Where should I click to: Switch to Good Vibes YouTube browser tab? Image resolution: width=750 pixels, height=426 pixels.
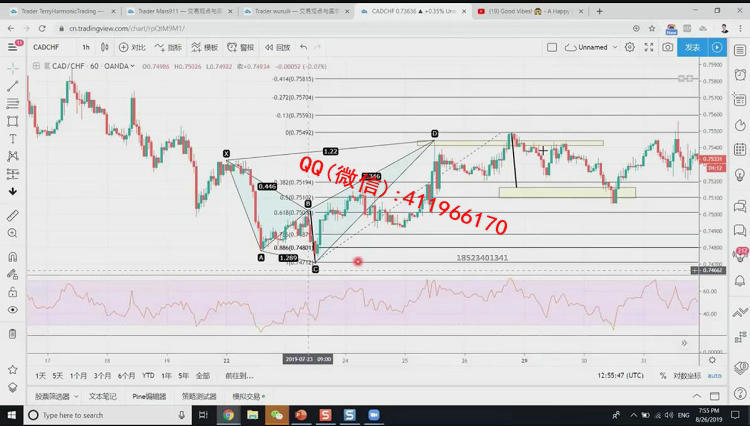tap(529, 11)
